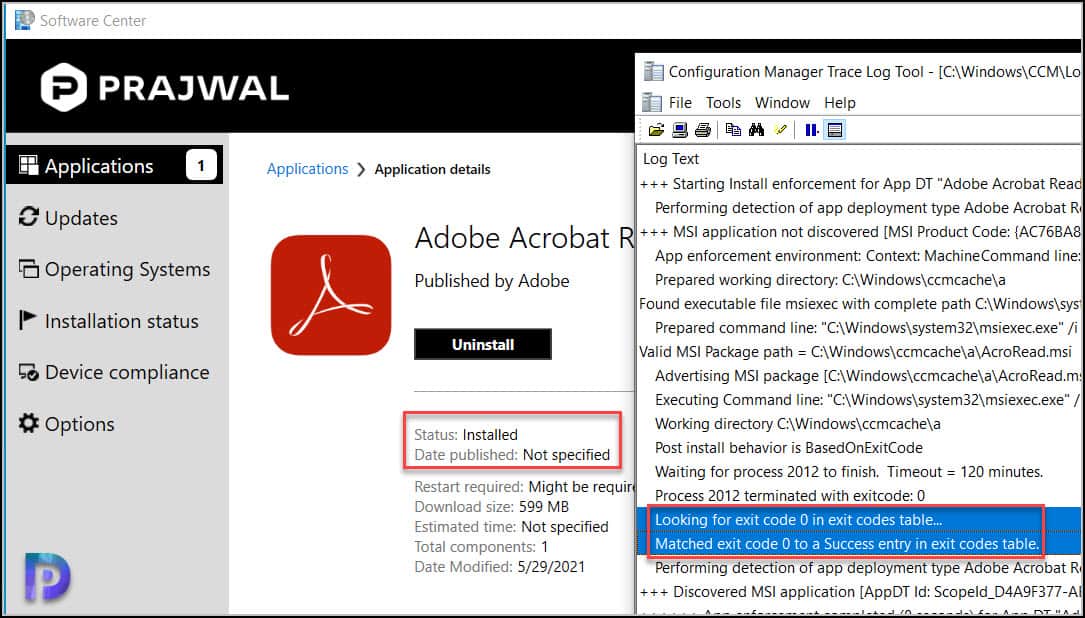Open Operating Systems in the sidebar
This screenshot has height=618, width=1085.
click(114, 269)
